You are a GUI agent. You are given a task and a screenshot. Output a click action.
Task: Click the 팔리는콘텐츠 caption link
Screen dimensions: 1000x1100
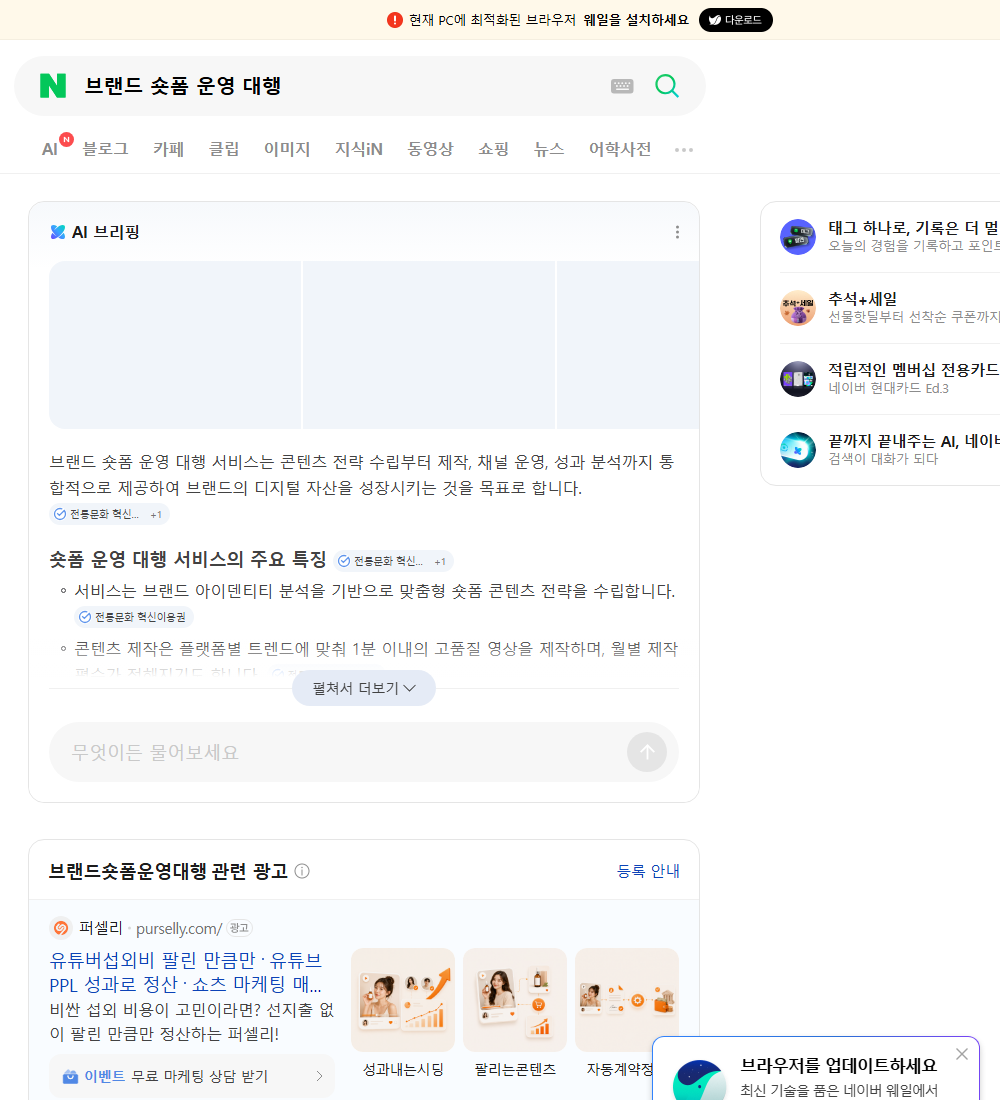tap(514, 1070)
